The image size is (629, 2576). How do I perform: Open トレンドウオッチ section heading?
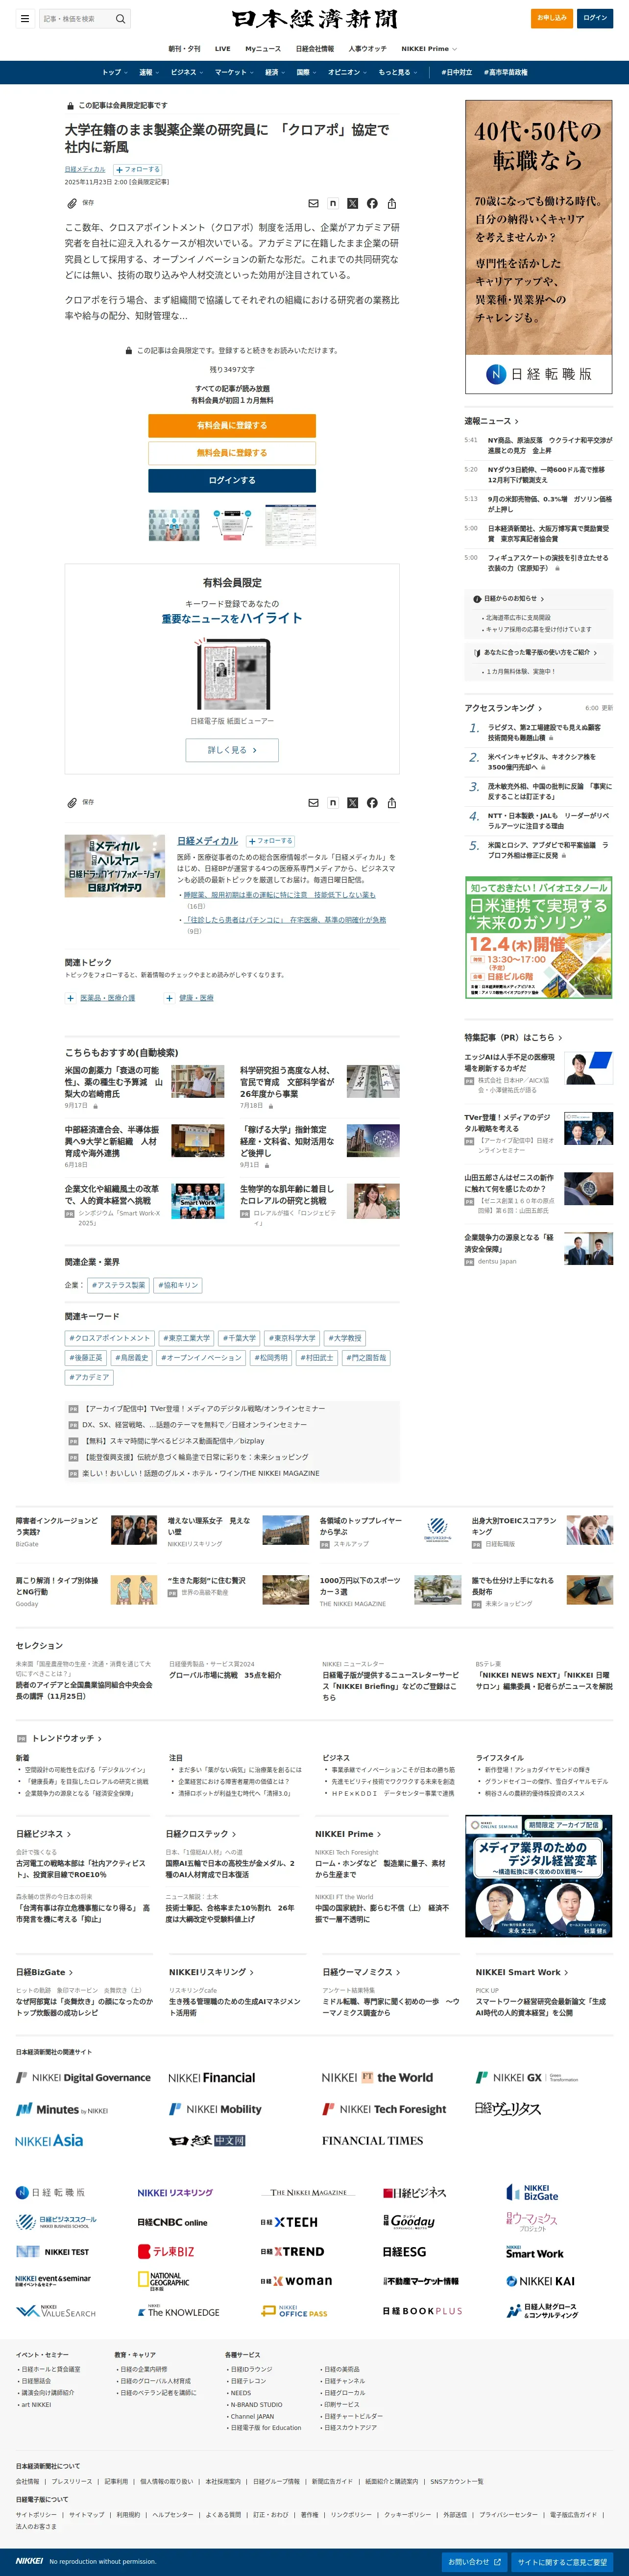click(66, 1738)
